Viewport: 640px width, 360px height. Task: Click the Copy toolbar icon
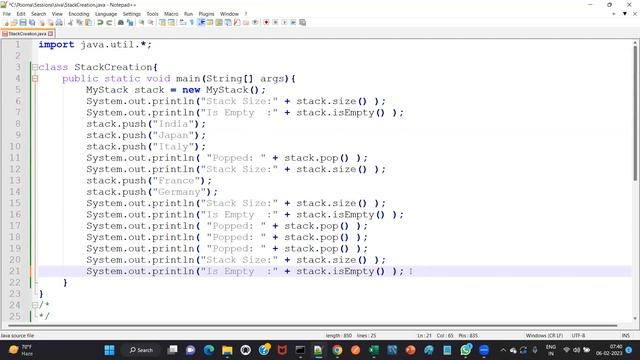79,22
